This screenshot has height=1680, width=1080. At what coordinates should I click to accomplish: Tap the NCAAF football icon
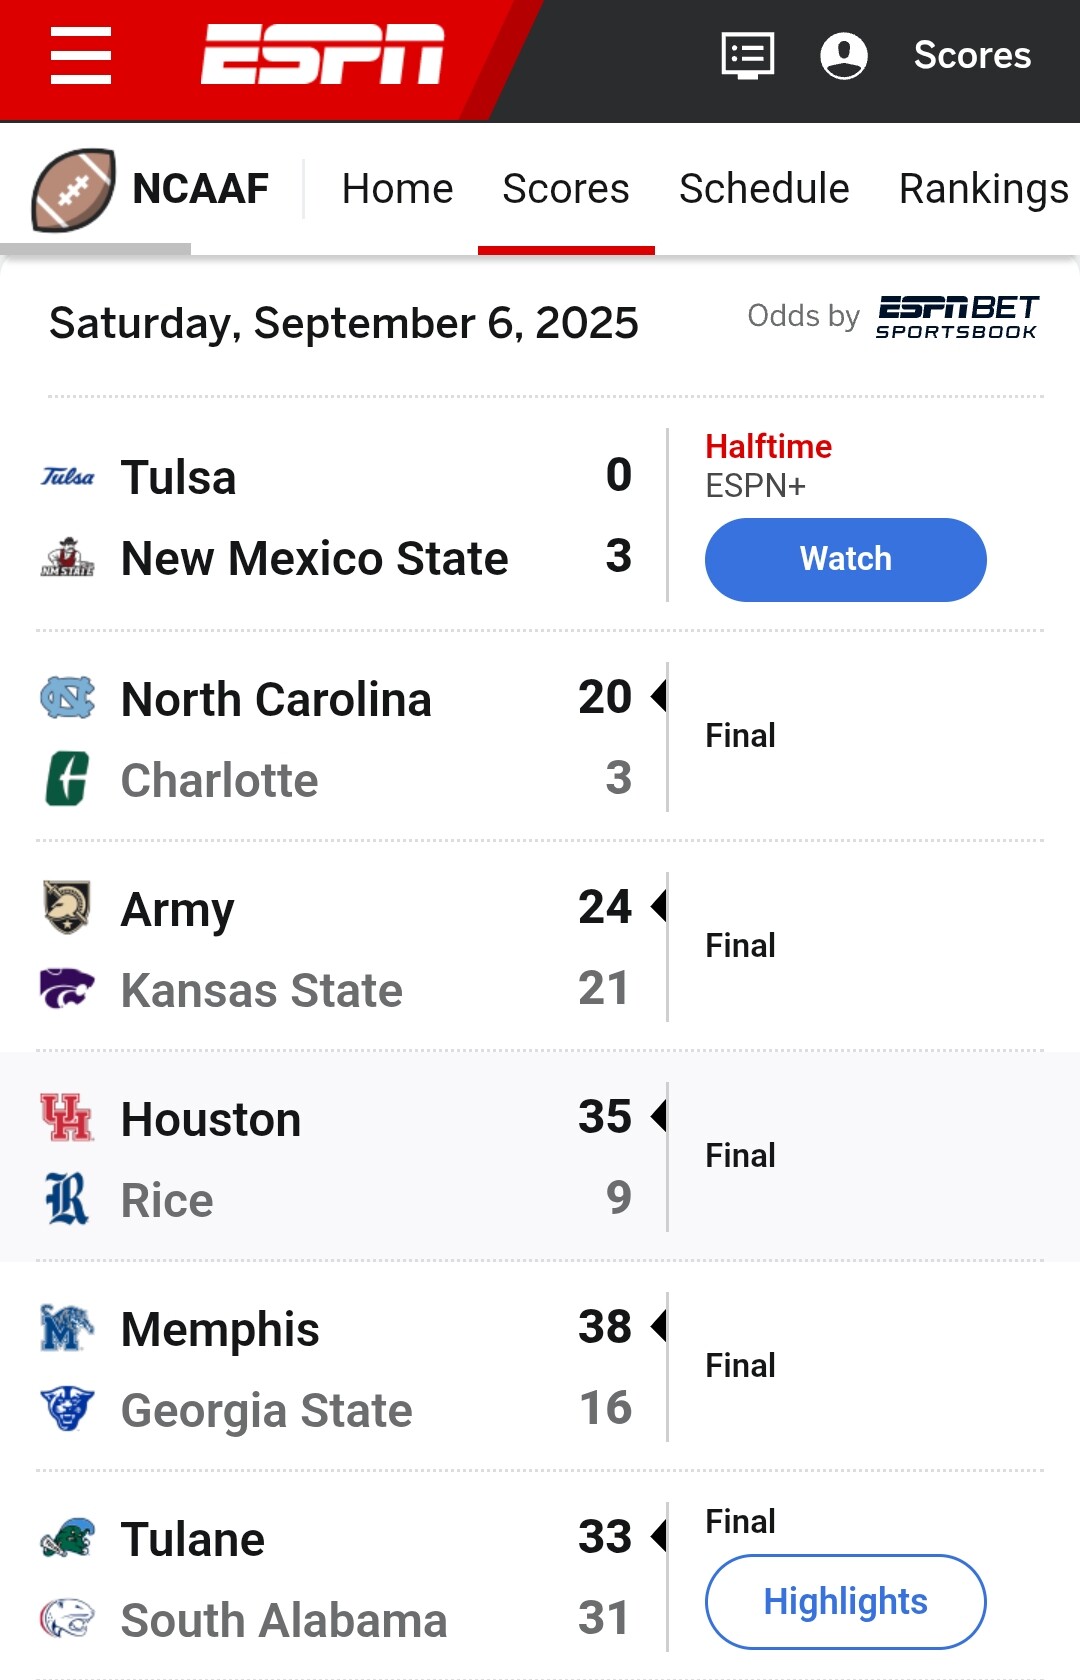point(73,189)
